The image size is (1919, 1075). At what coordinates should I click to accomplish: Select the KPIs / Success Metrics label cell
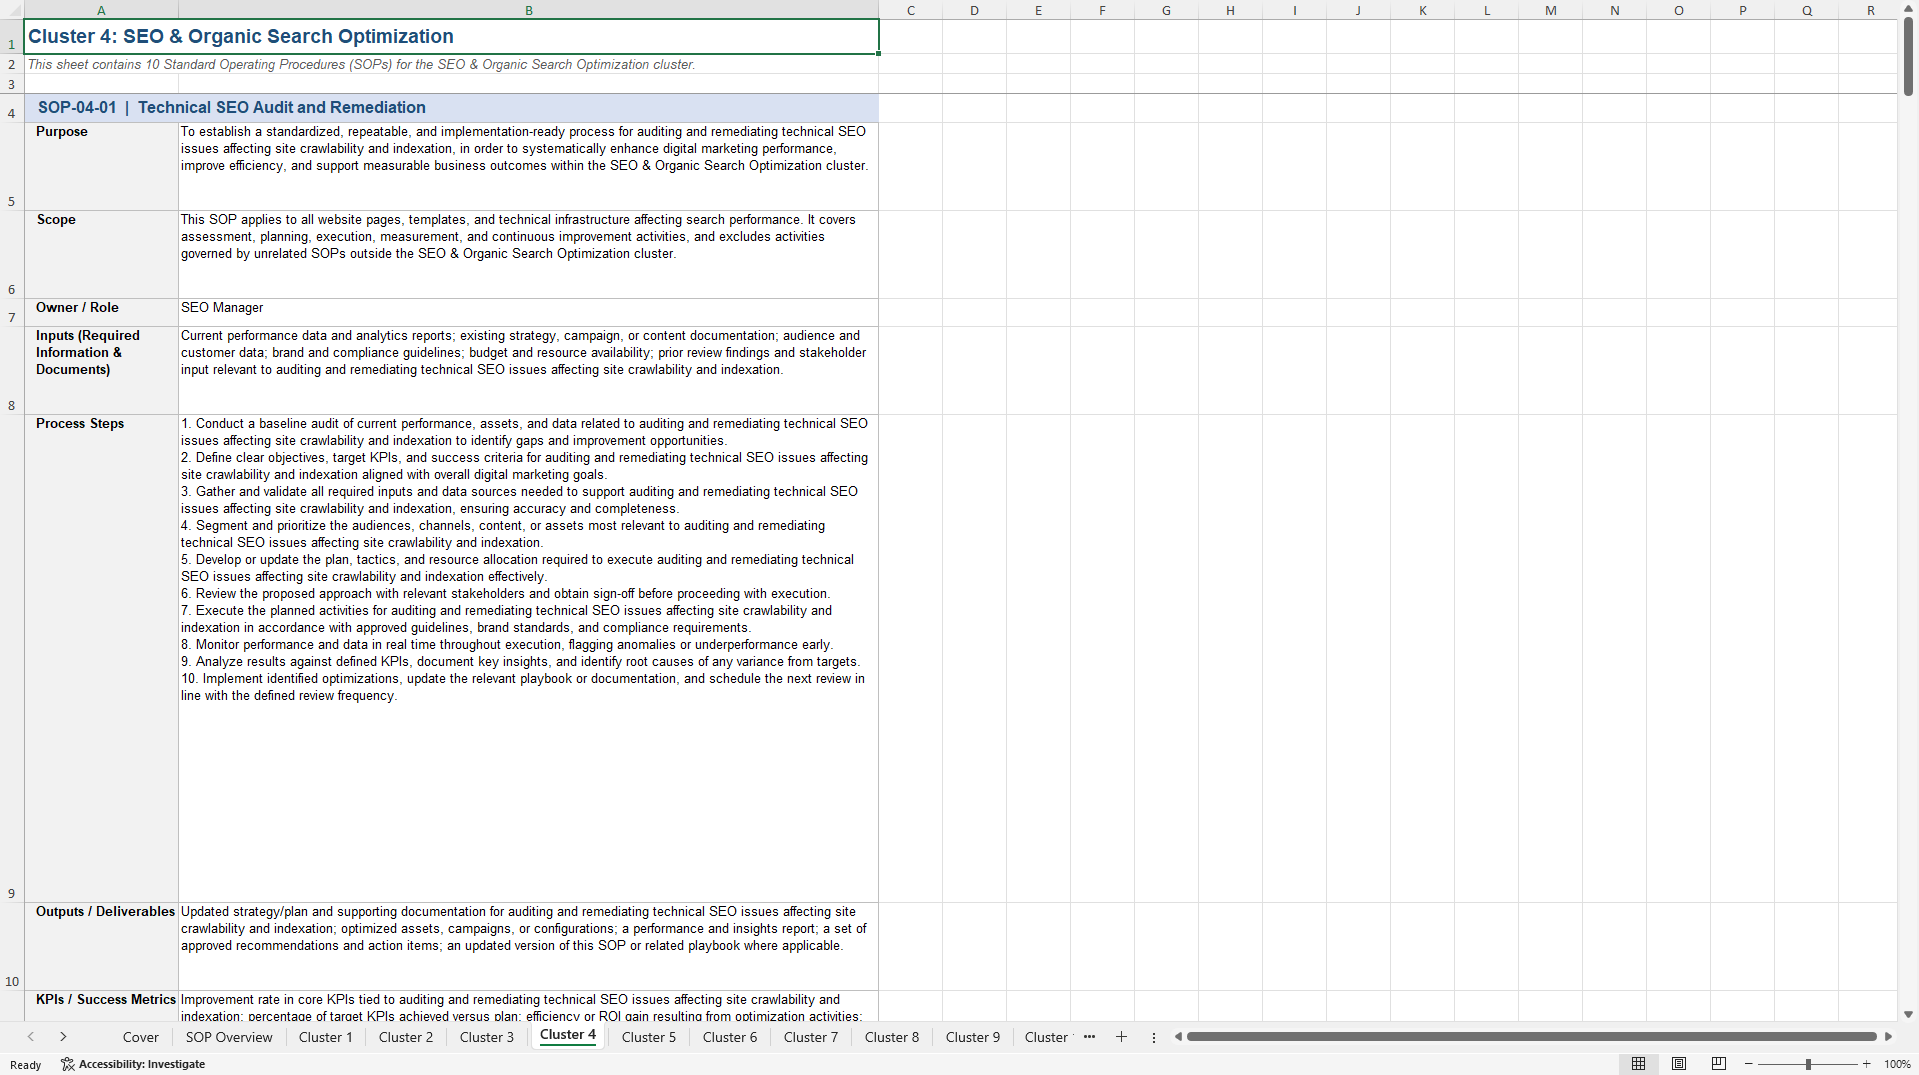click(101, 1006)
